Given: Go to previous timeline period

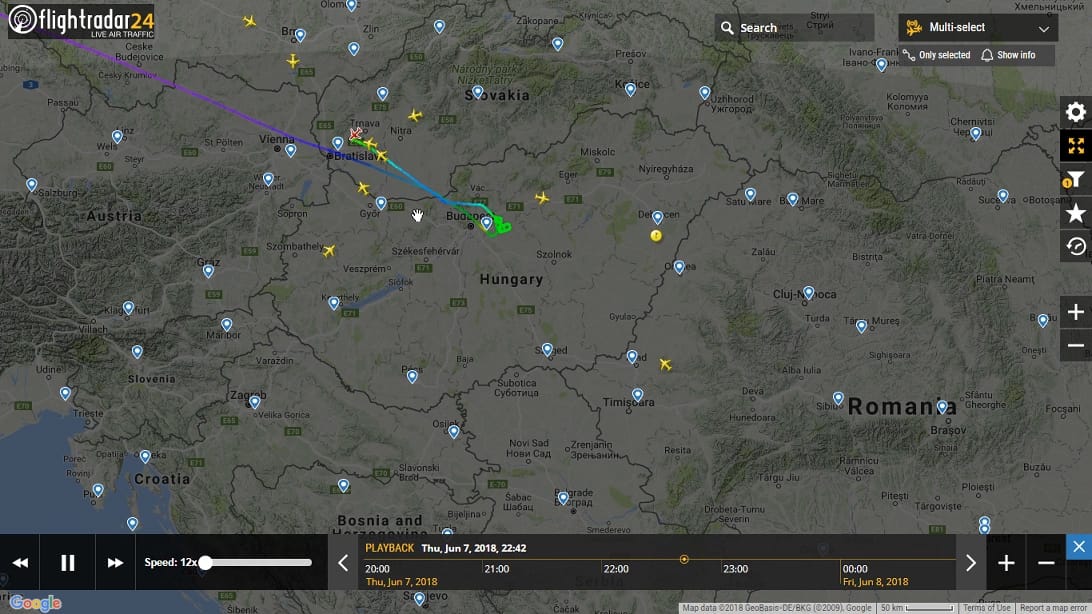Looking at the screenshot, I should coord(343,562).
